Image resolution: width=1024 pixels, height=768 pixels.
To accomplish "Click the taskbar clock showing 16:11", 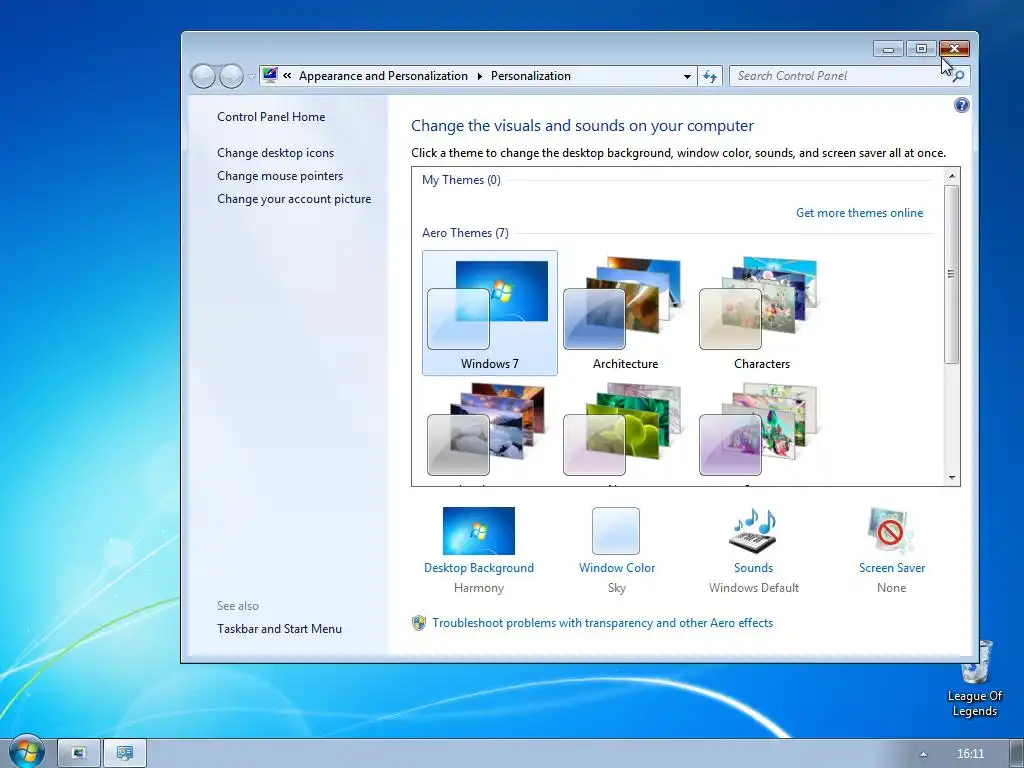I will (970, 754).
